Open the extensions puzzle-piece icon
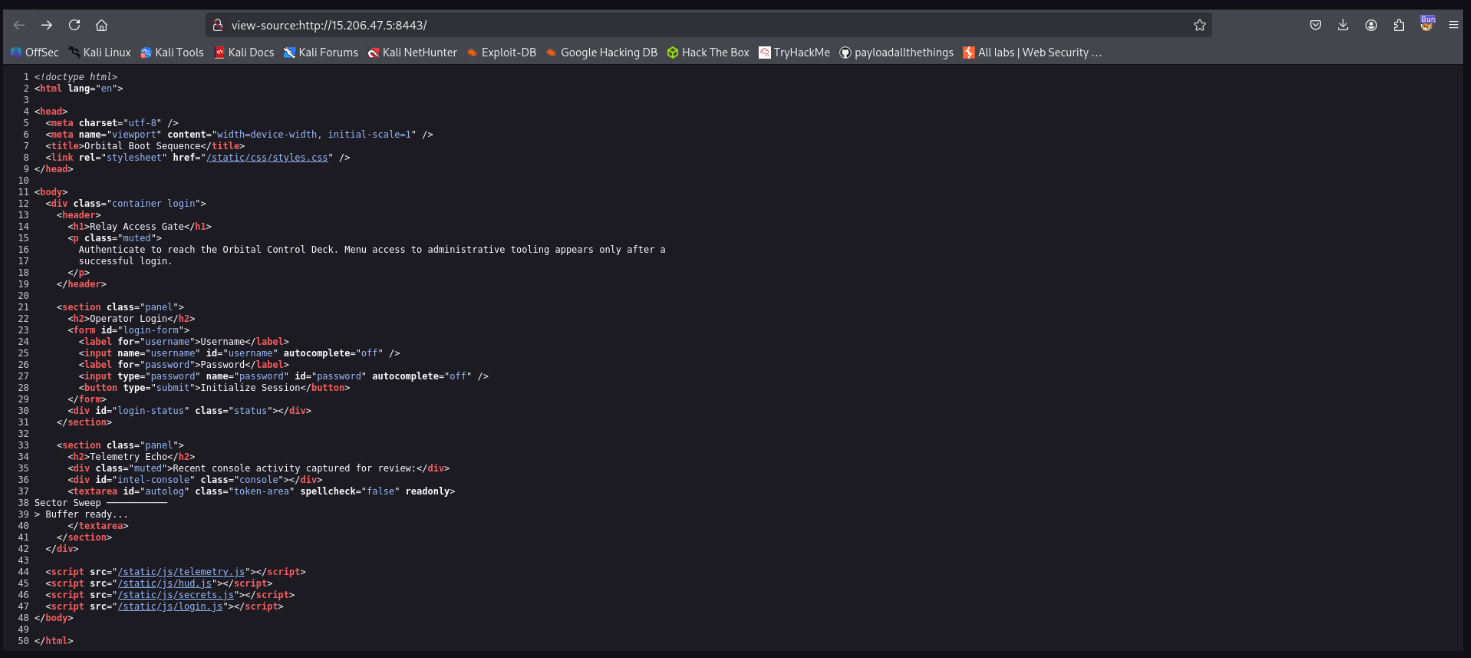Viewport: 1471px width, 658px height. click(1398, 24)
